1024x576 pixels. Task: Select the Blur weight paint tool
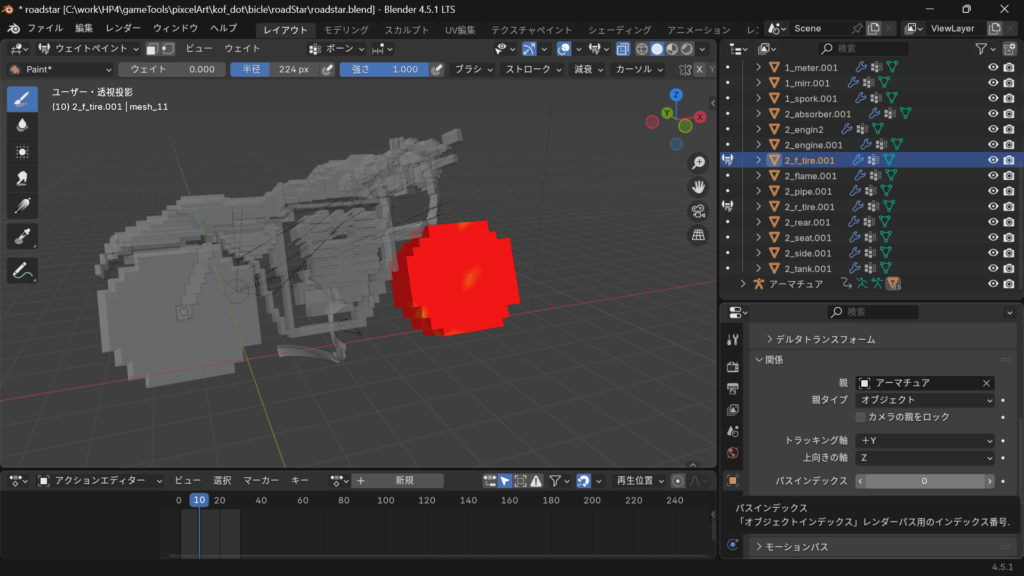(x=22, y=125)
